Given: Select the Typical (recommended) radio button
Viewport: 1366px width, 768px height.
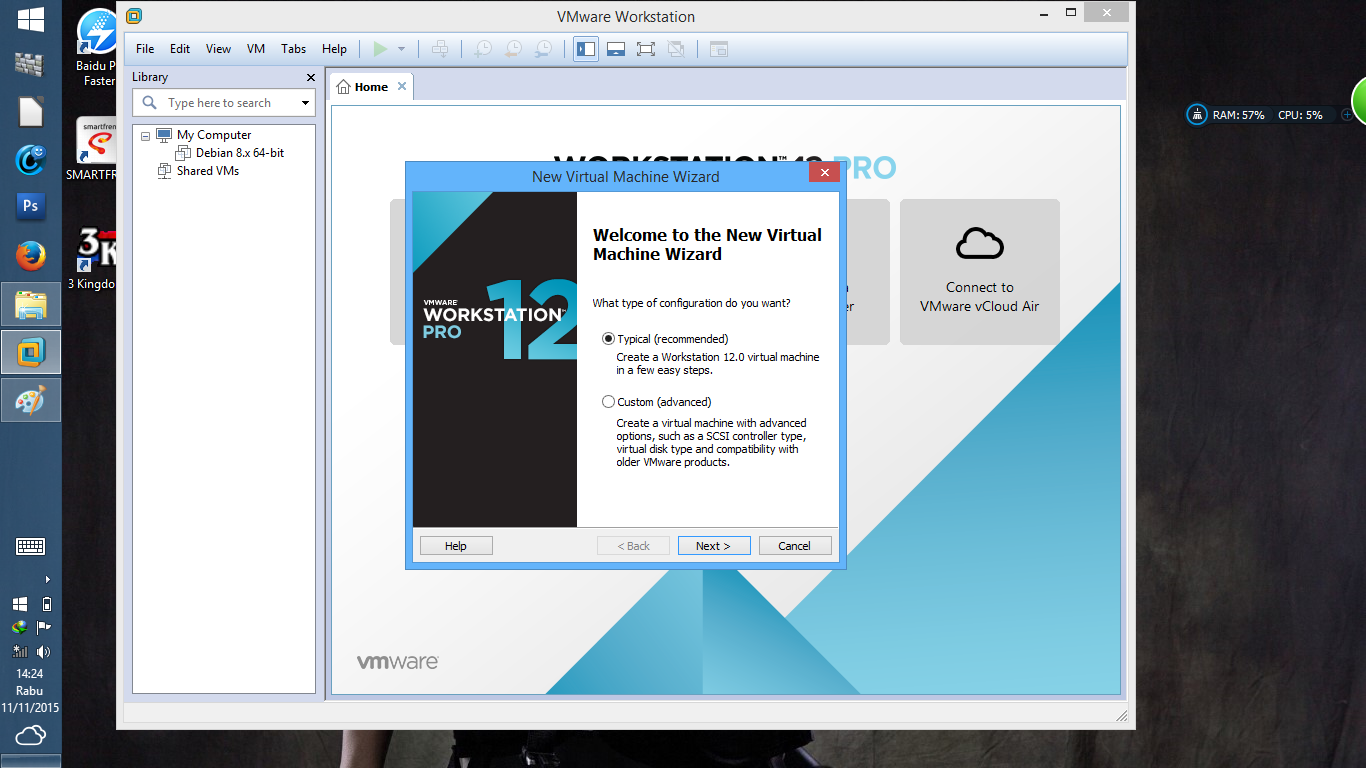Looking at the screenshot, I should click(609, 339).
